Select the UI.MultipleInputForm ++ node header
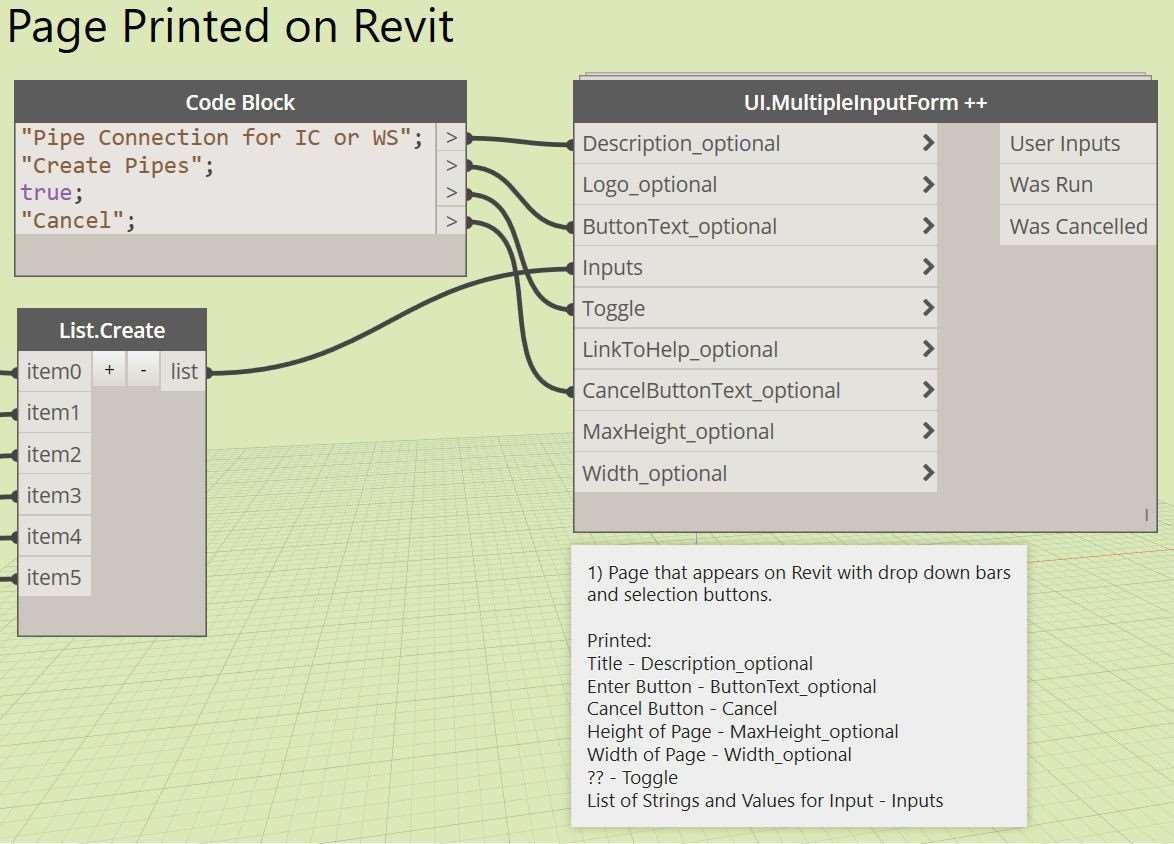 tap(866, 102)
